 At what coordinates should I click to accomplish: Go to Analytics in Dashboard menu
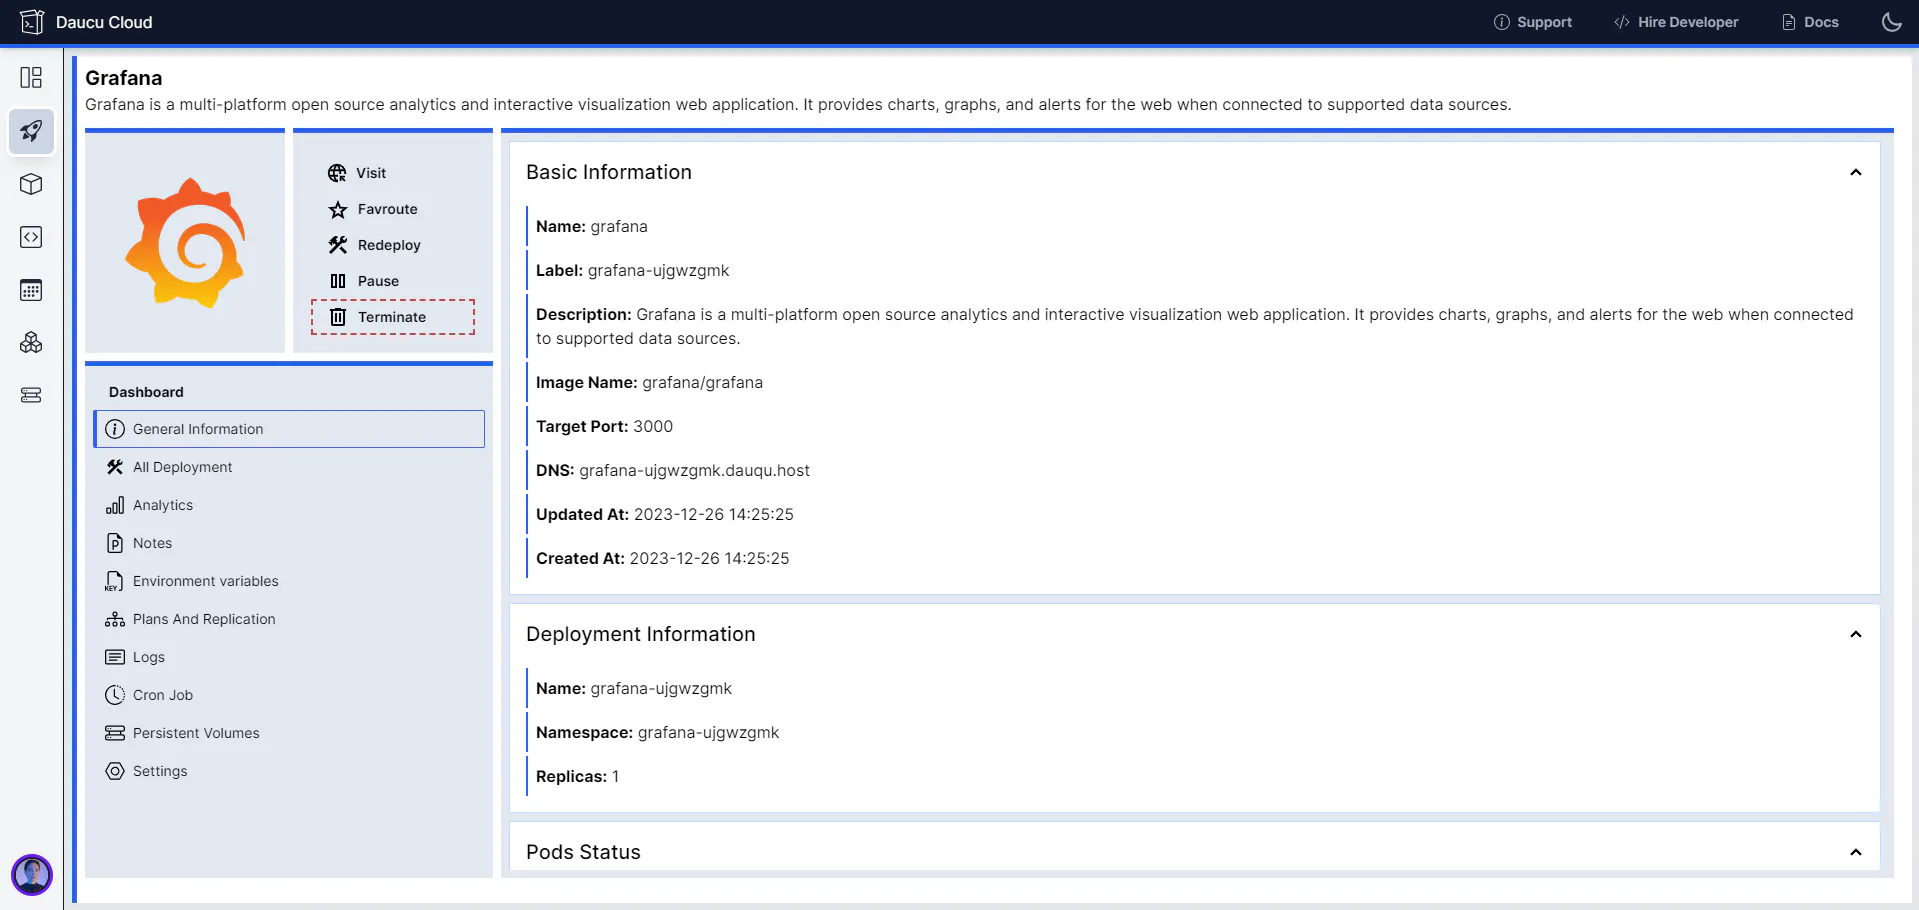tap(289, 505)
